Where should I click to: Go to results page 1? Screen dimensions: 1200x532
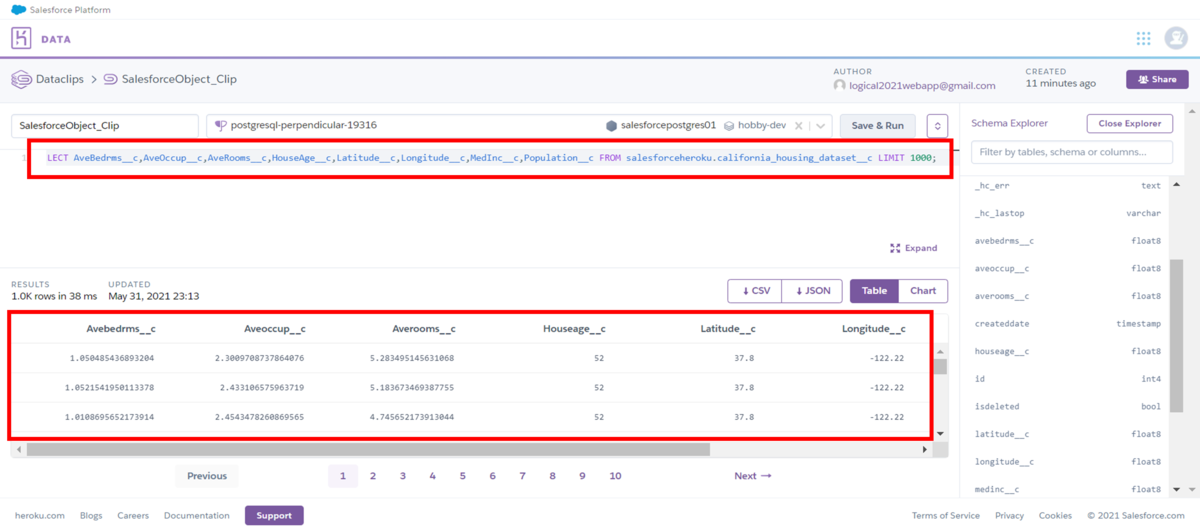click(343, 476)
